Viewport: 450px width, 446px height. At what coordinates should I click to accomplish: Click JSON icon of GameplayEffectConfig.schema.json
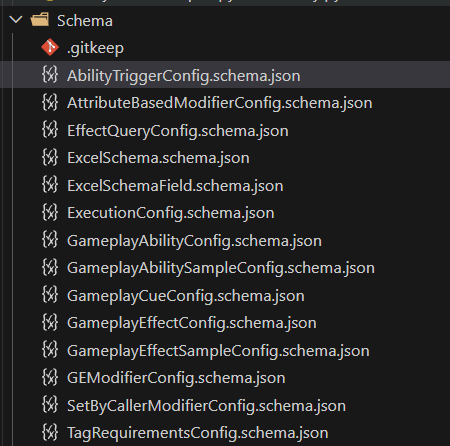50,322
